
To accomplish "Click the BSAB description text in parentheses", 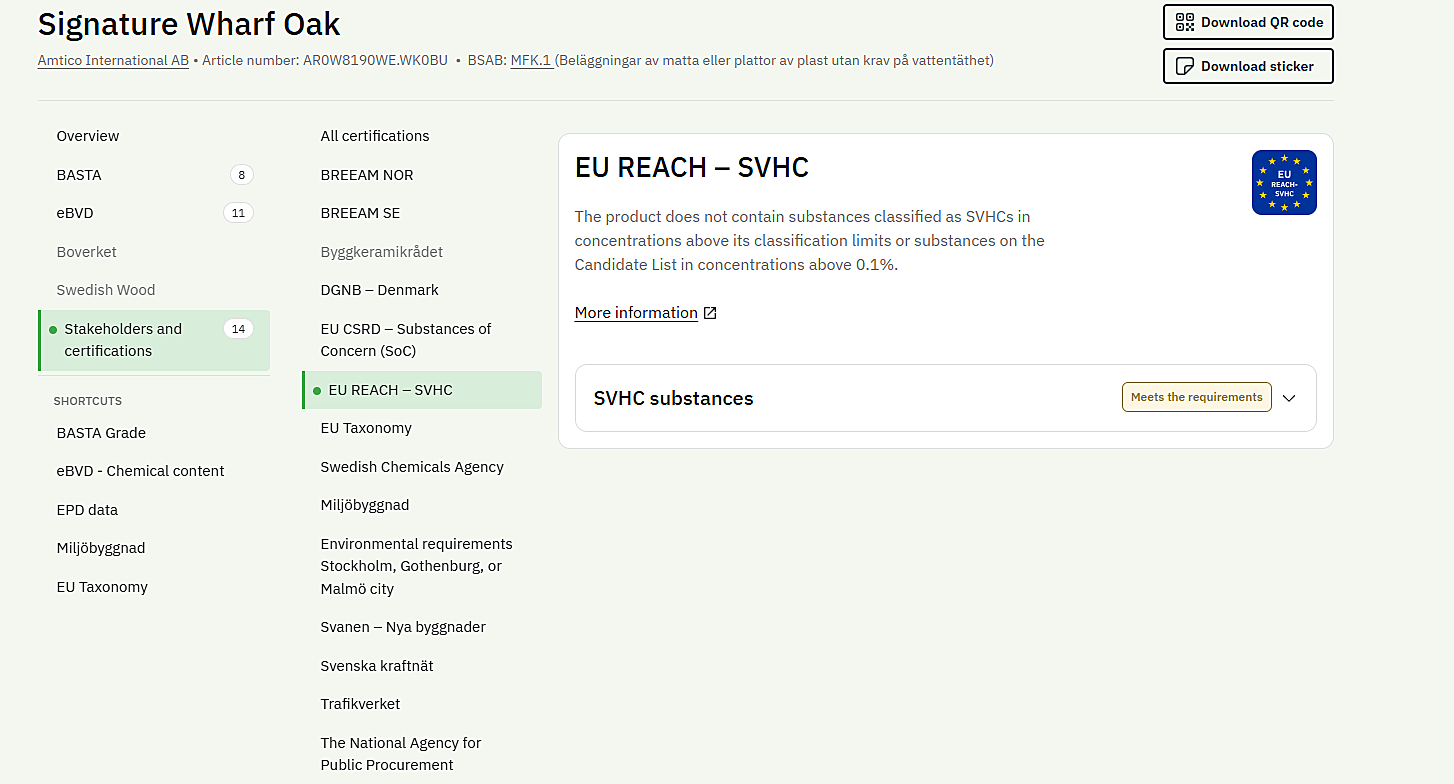I will (775, 60).
